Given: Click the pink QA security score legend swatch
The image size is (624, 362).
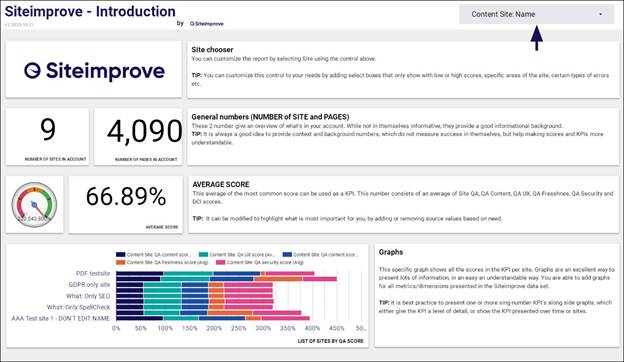Looking at the screenshot, I should (220, 263).
